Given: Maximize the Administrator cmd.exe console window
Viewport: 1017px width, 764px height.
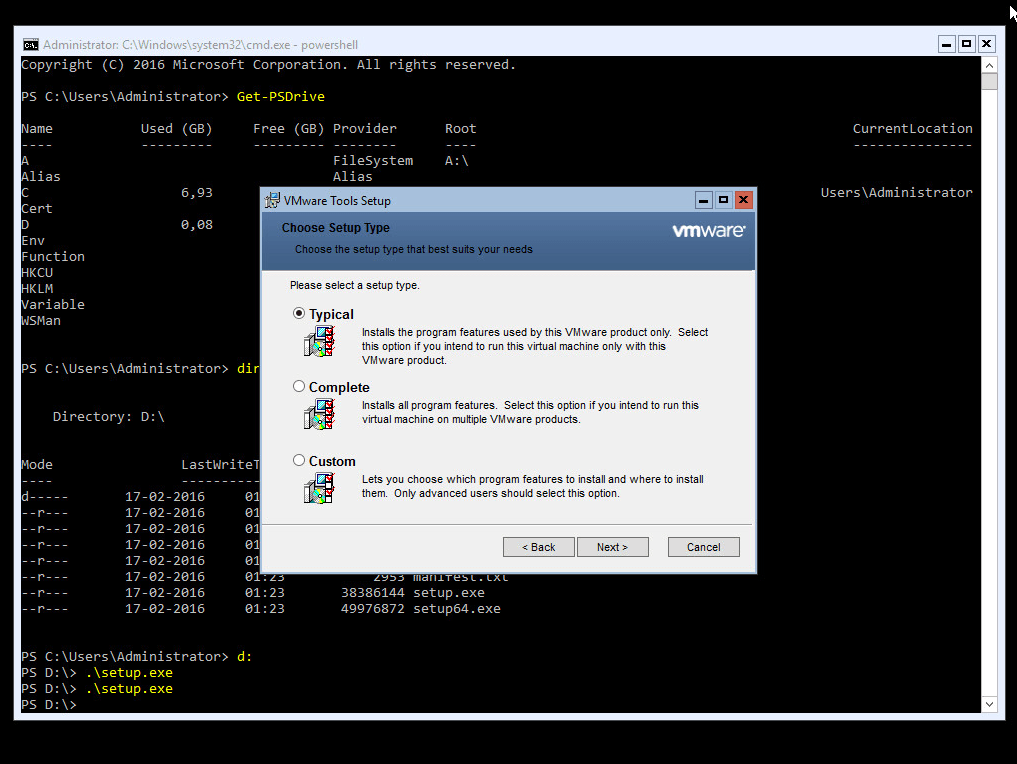Looking at the screenshot, I should pyautogui.click(x=966, y=44).
